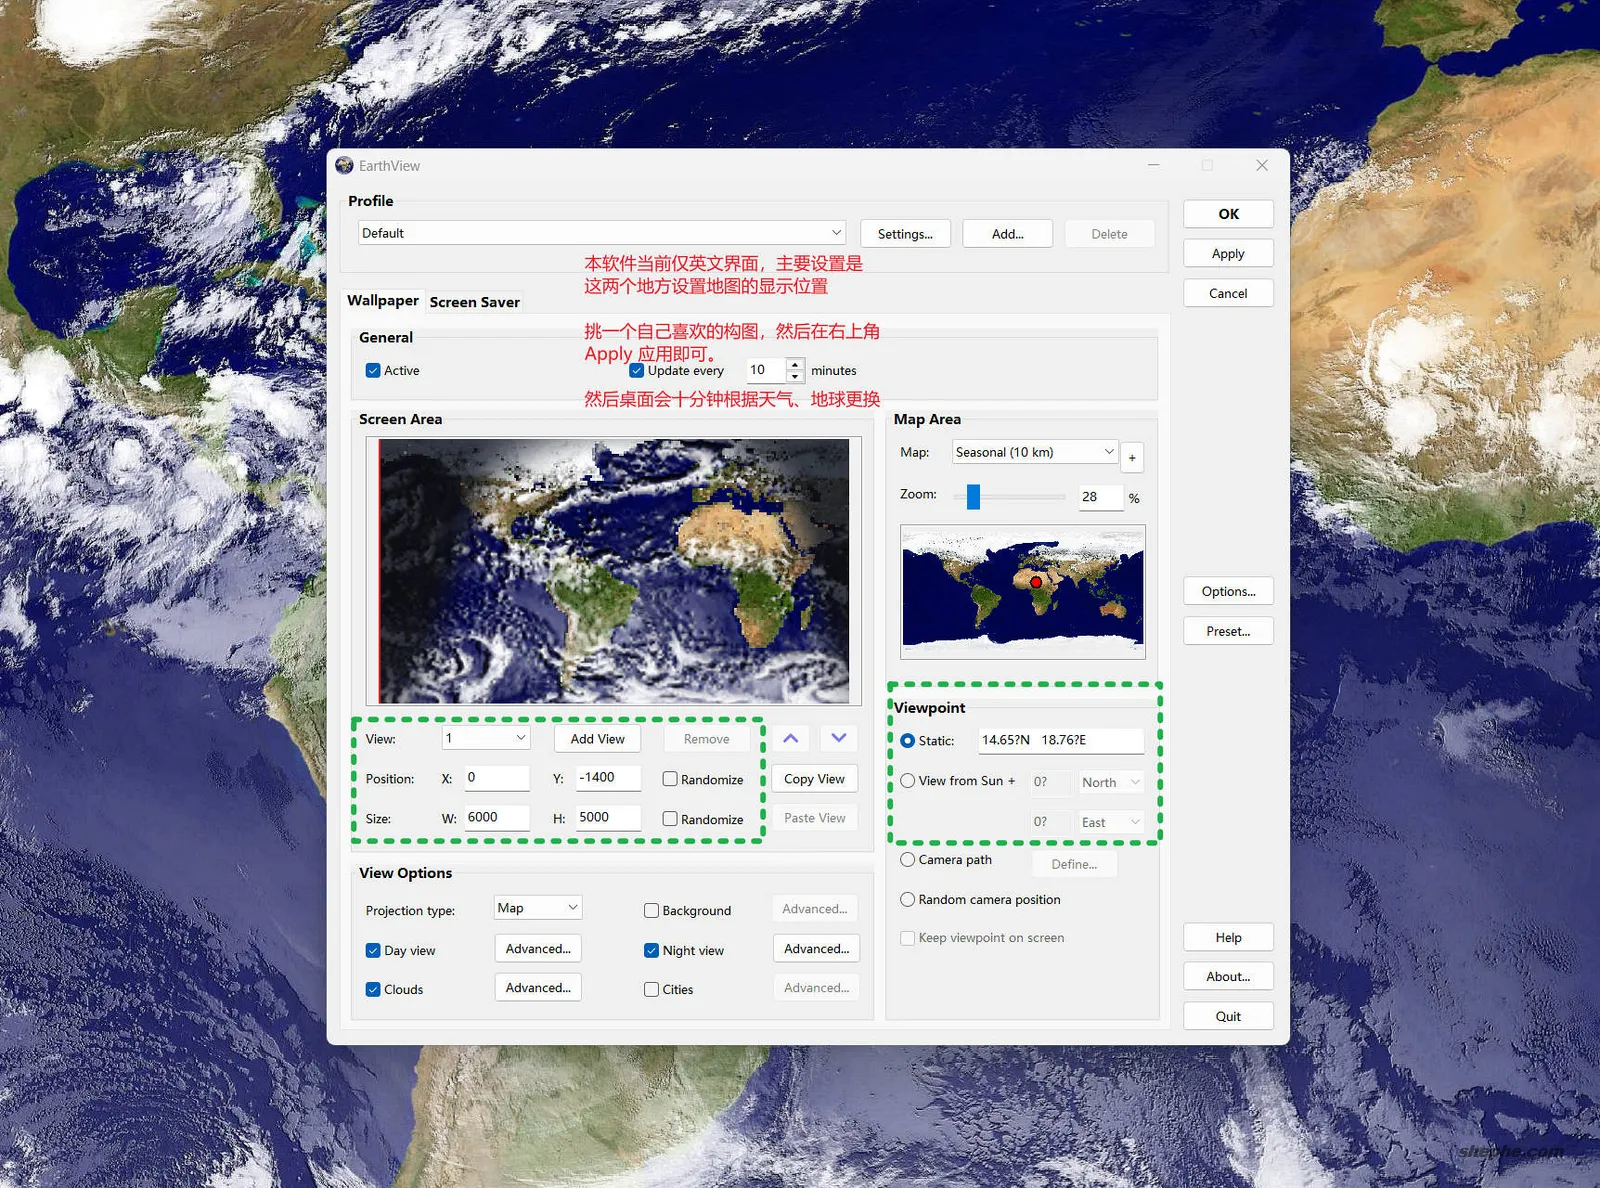Viewport: 1600px width, 1188px height.
Task: Click the Position X input field
Action: point(496,778)
